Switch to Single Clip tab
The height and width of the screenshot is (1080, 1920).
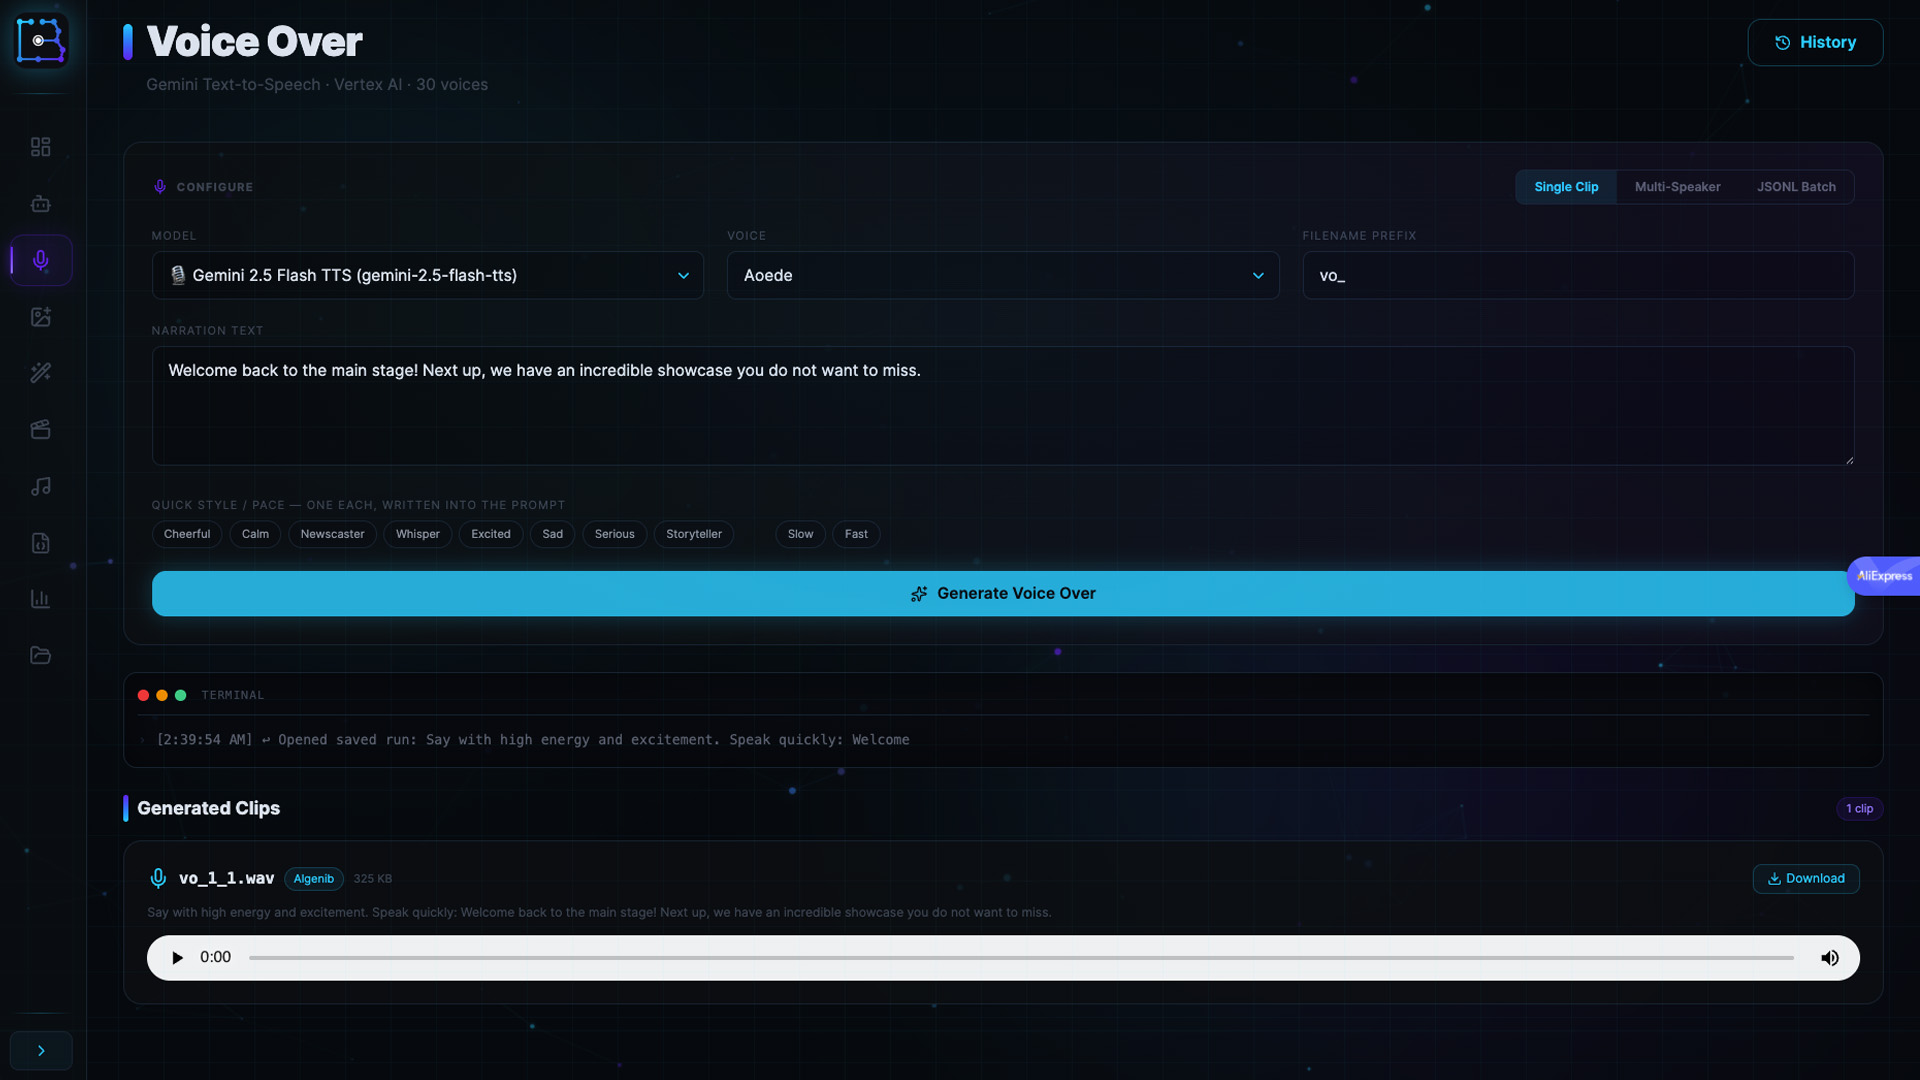point(1566,187)
